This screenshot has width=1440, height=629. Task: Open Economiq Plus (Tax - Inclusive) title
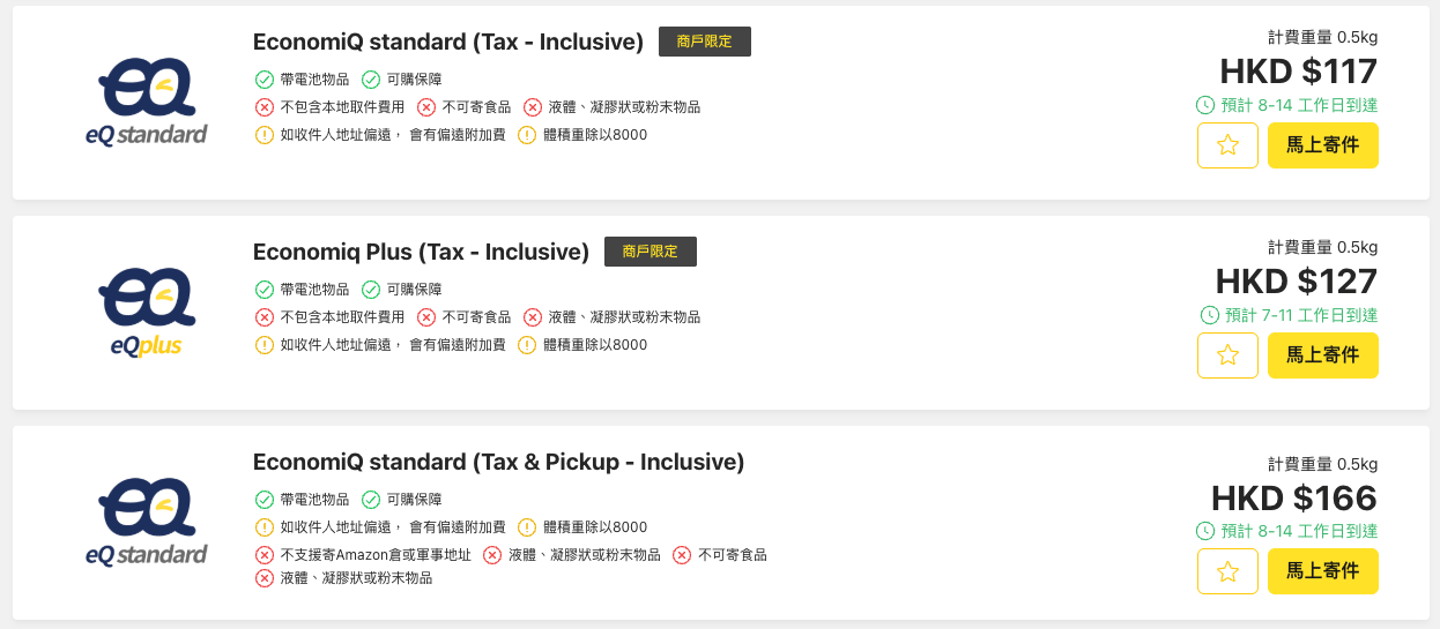point(421,252)
